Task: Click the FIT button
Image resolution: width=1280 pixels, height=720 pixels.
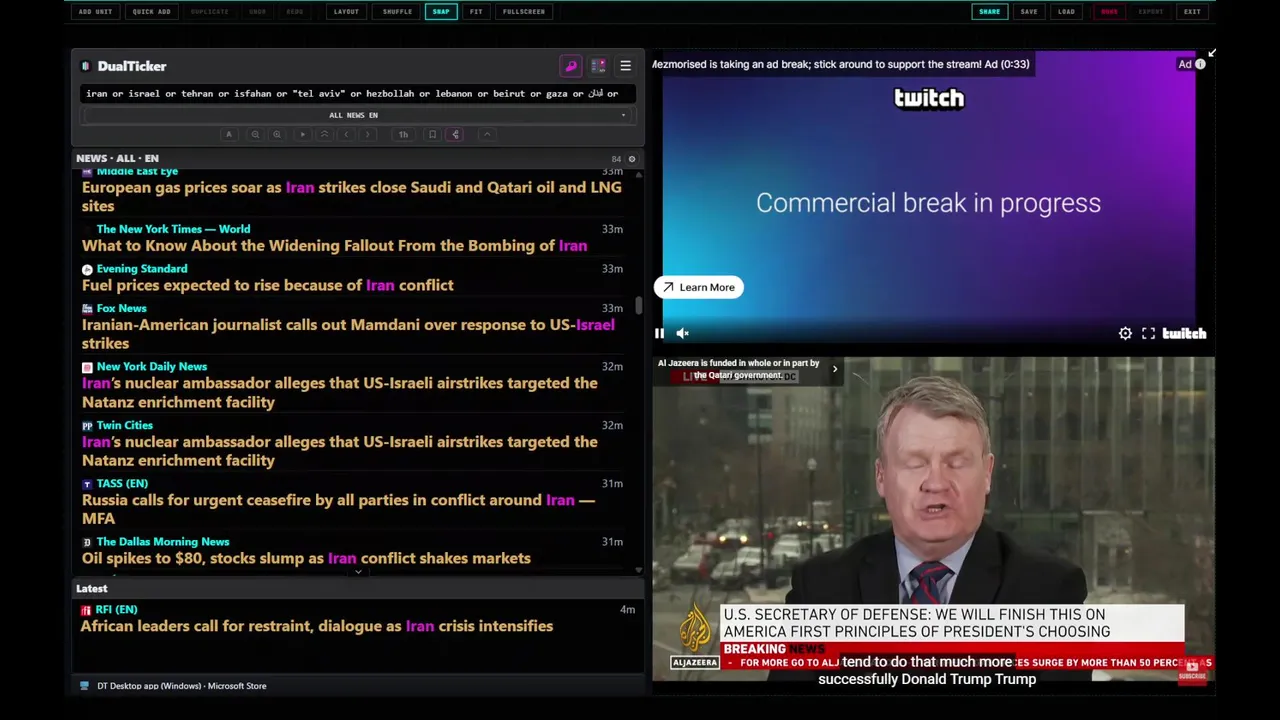Action: coord(476,12)
